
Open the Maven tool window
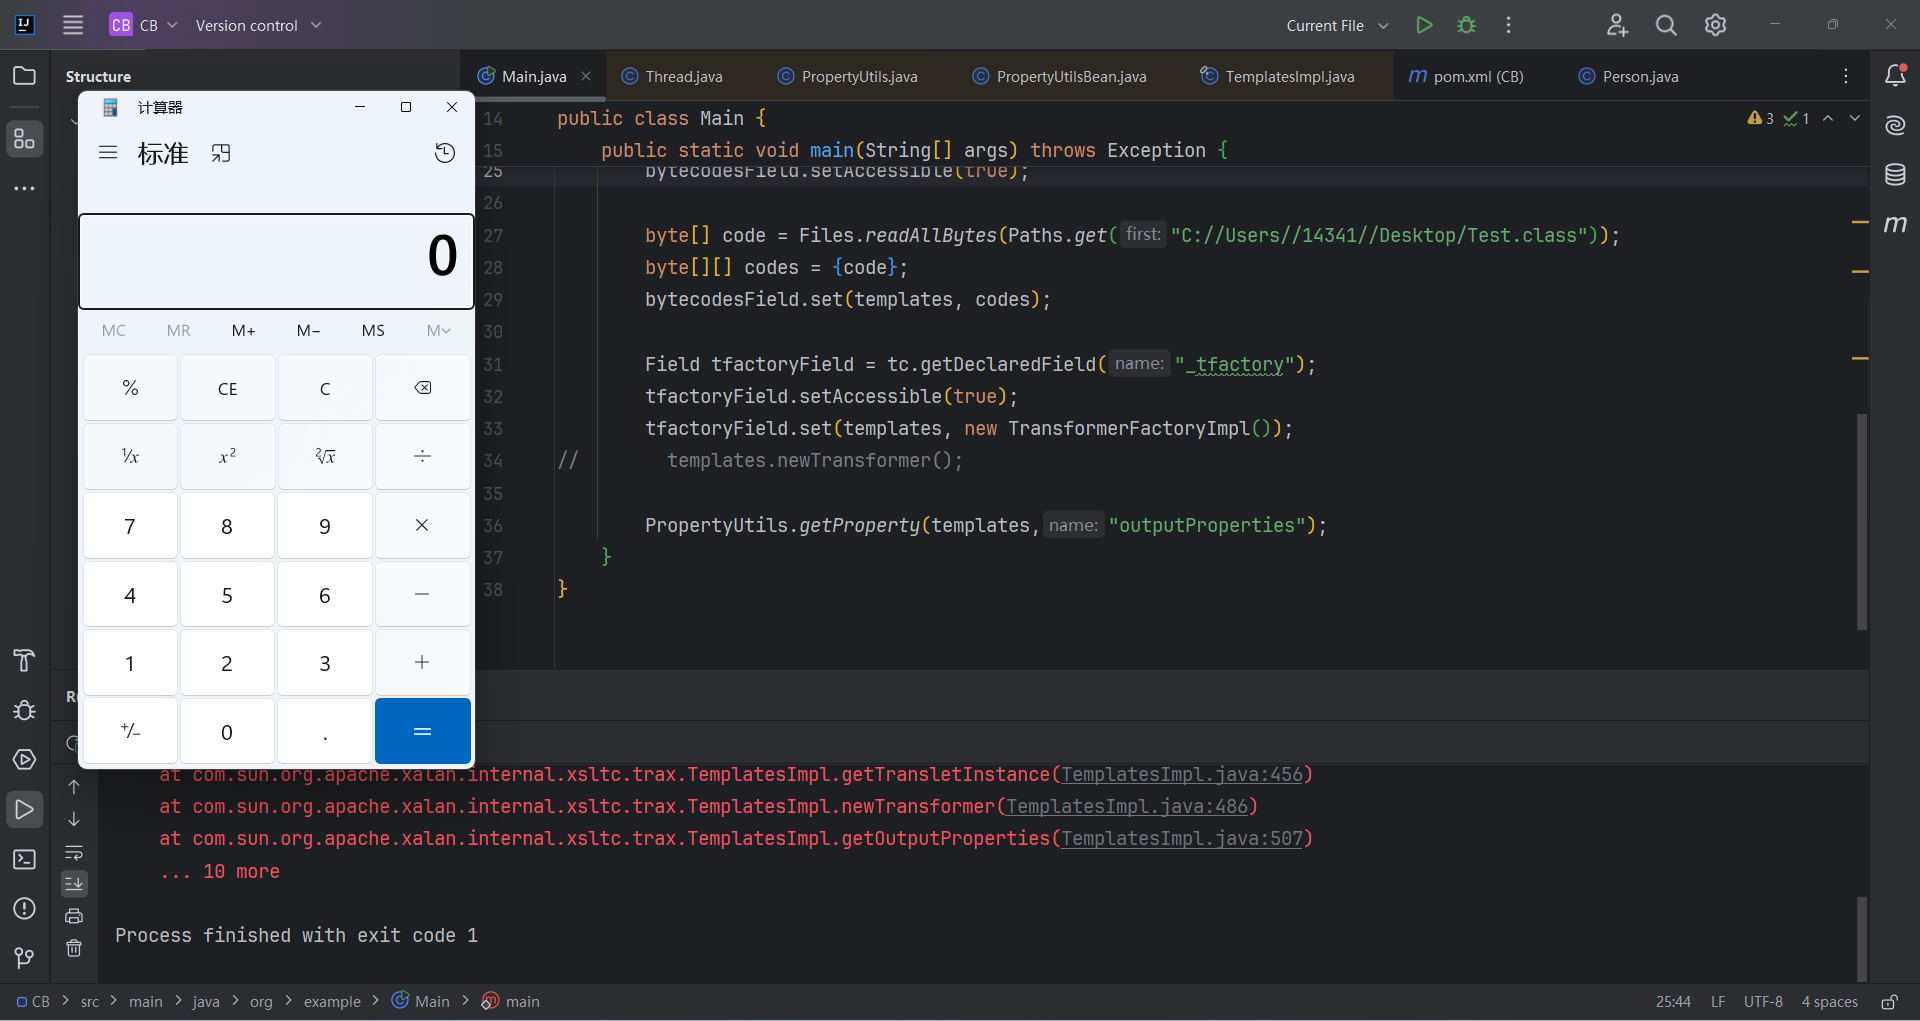1895,224
